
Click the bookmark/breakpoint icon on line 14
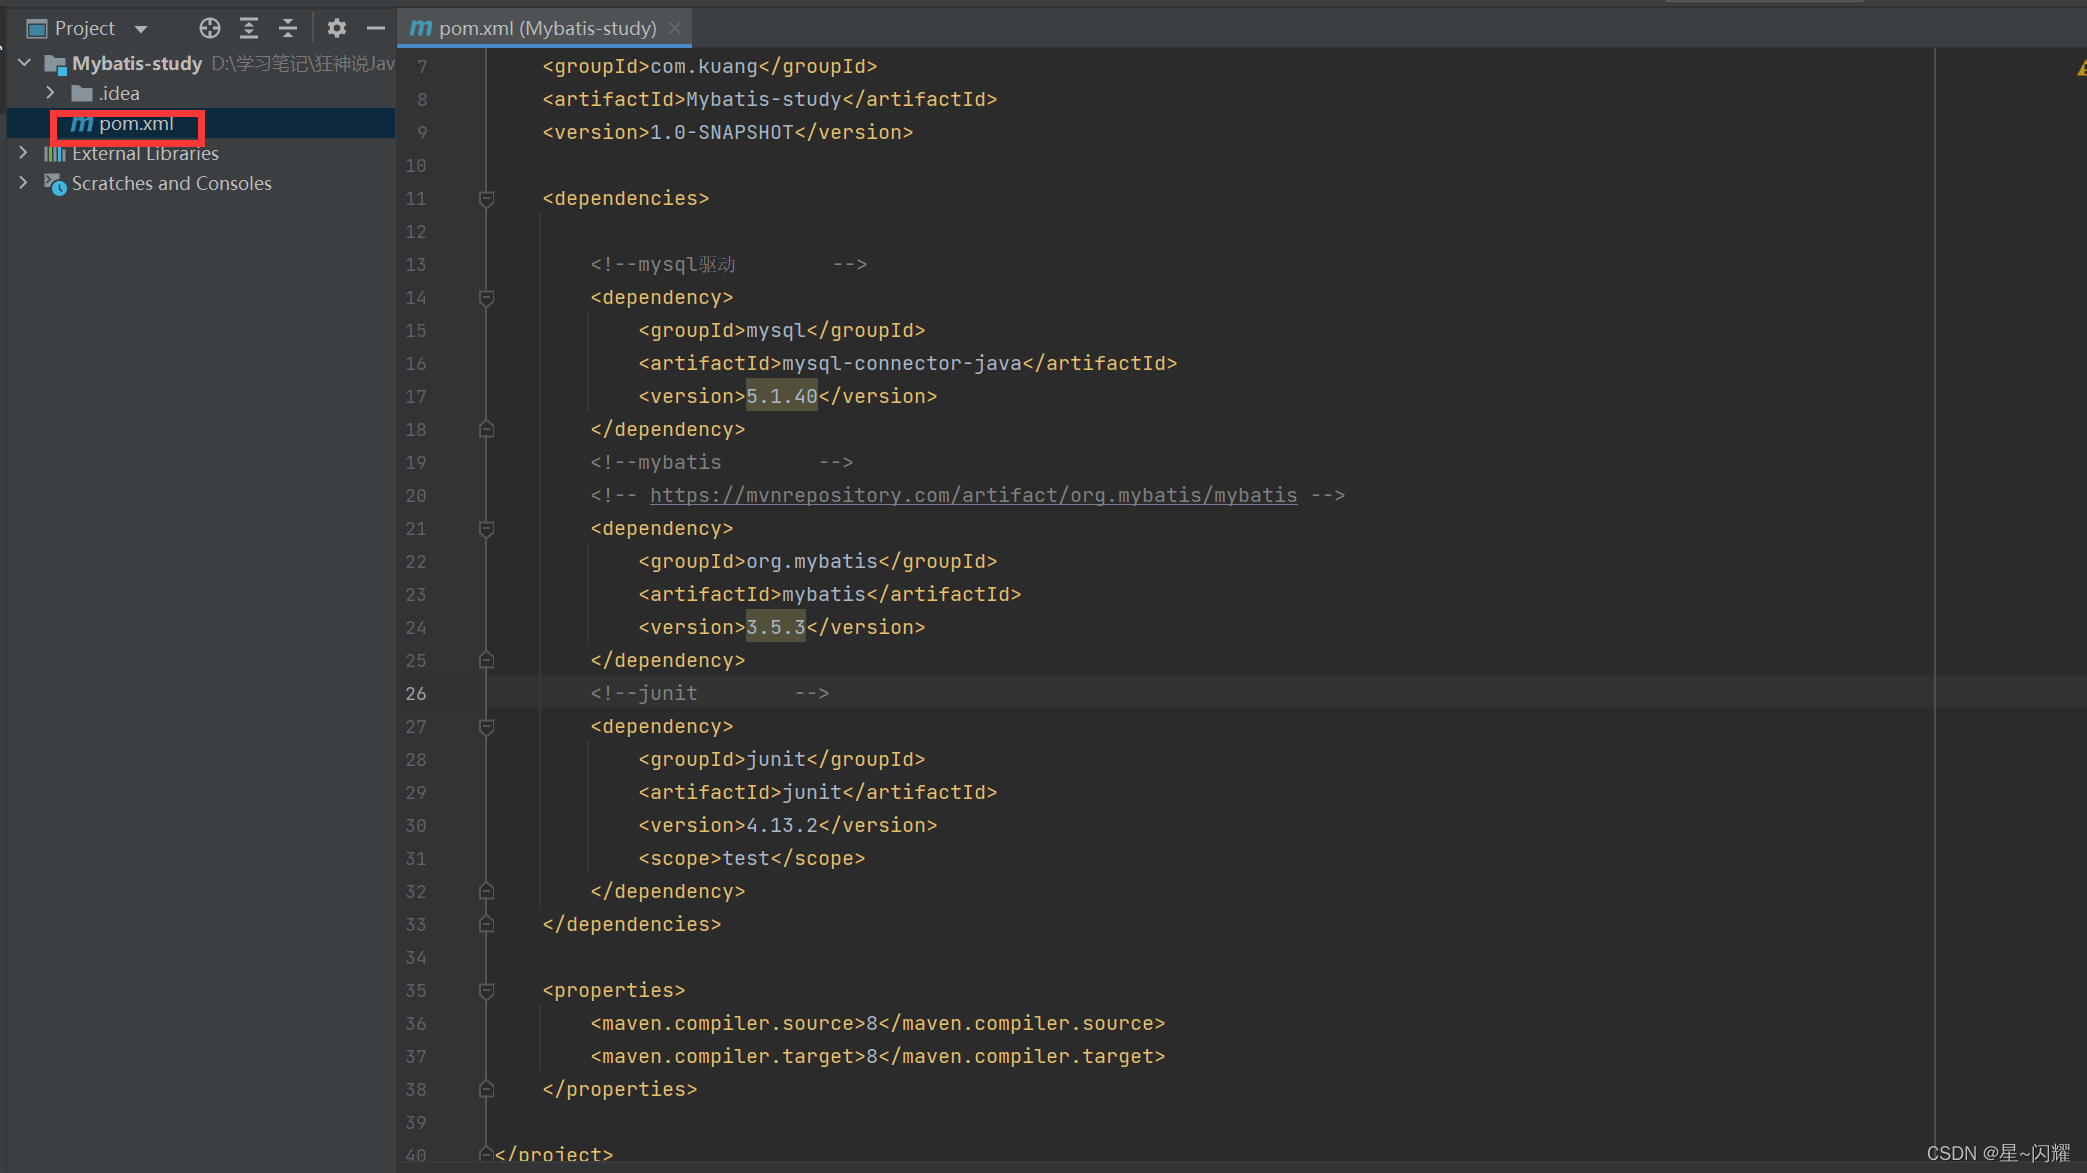486,297
